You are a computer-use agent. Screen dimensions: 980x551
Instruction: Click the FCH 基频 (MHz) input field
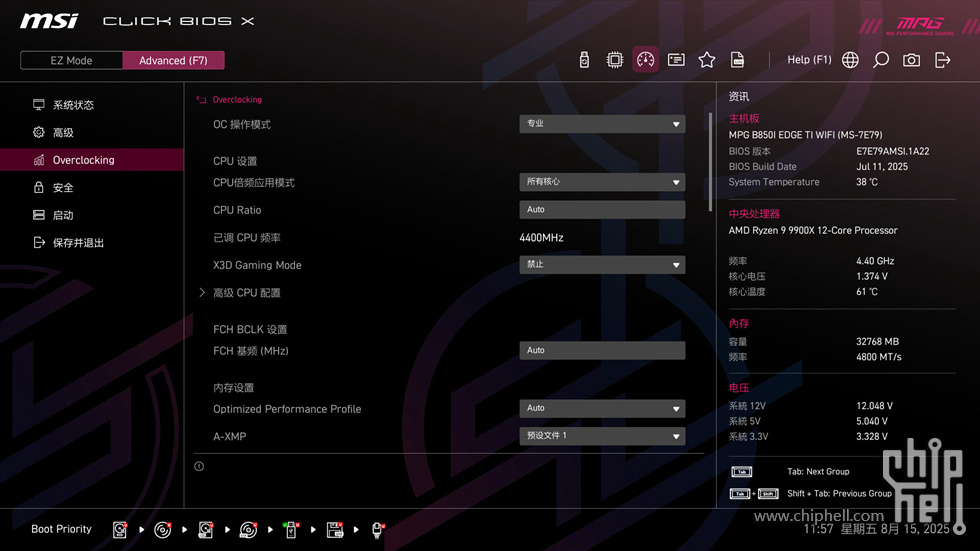tap(602, 350)
